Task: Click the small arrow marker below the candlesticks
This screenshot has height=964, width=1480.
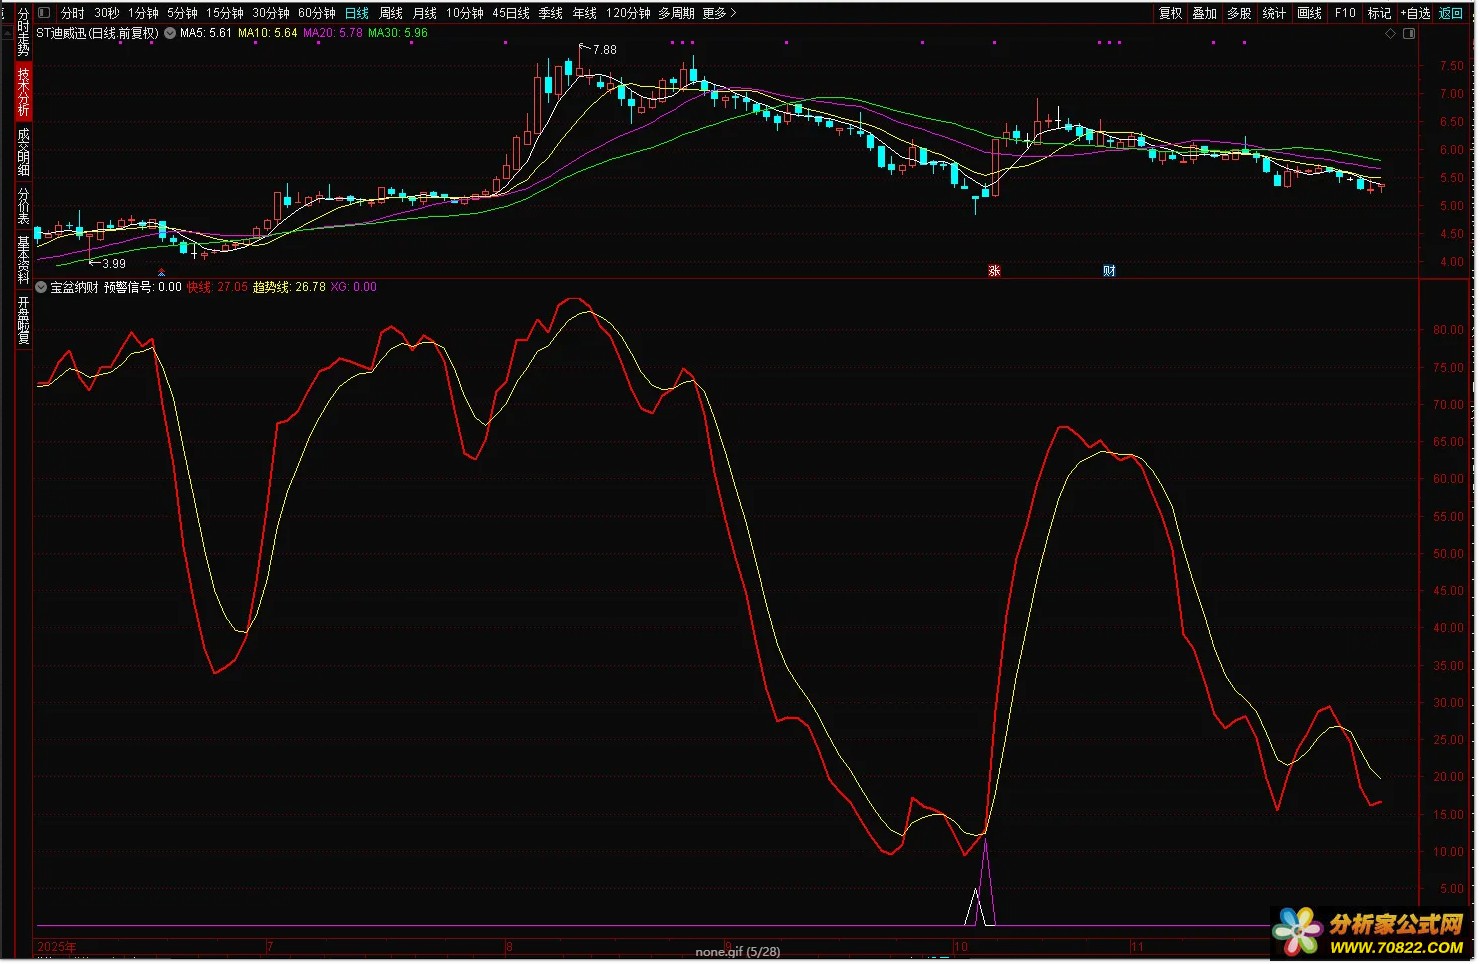Action: pos(162,272)
